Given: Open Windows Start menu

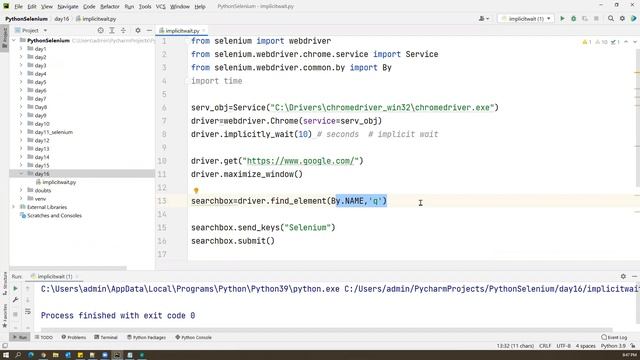Looking at the screenshot, I should click(6, 355).
